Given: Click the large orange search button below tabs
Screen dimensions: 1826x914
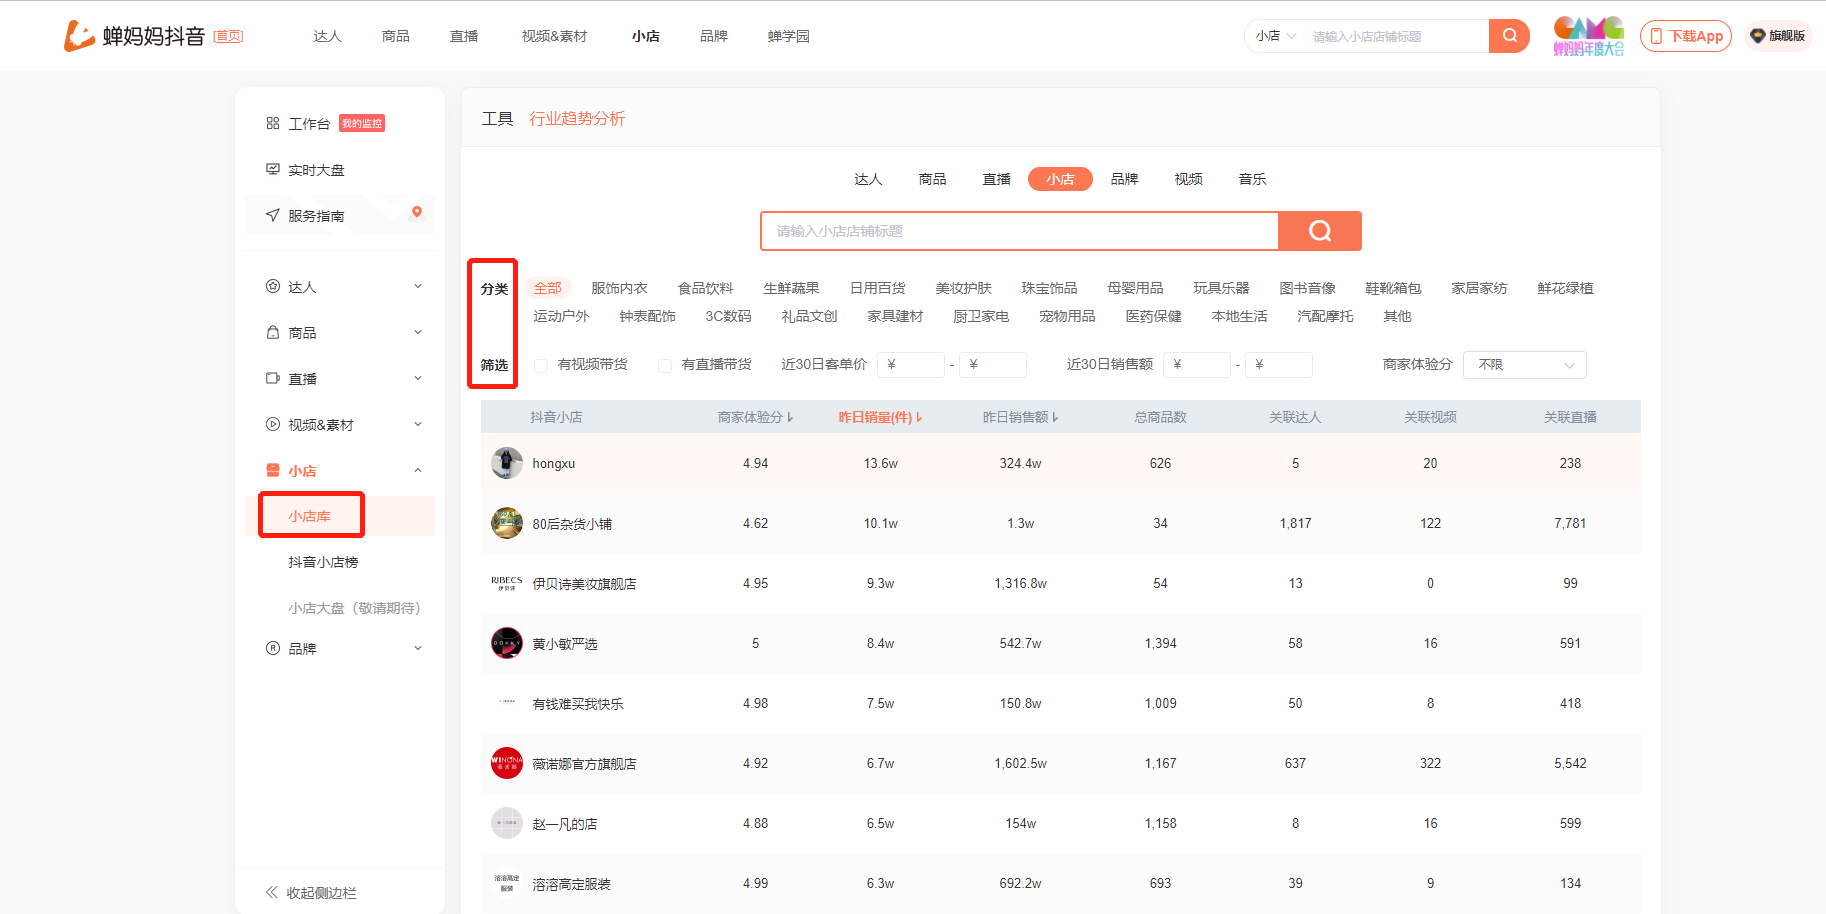Looking at the screenshot, I should (x=1320, y=231).
